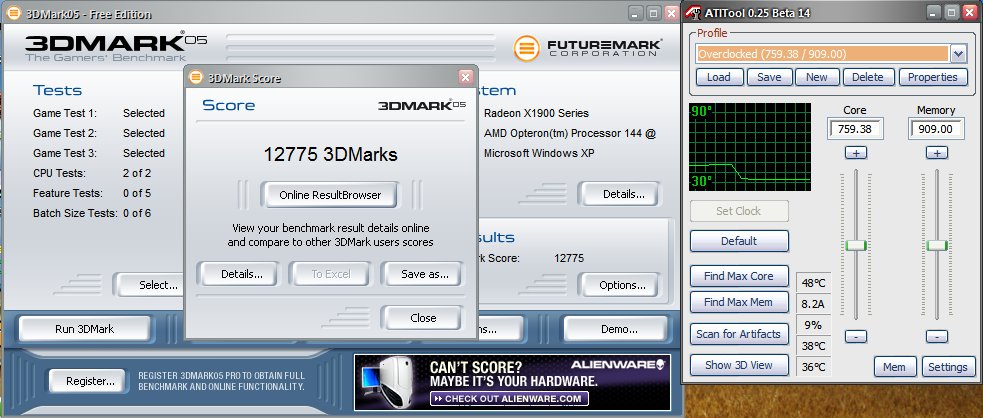
Task: Minimize the 3DMark05 window
Action: [x=636, y=13]
